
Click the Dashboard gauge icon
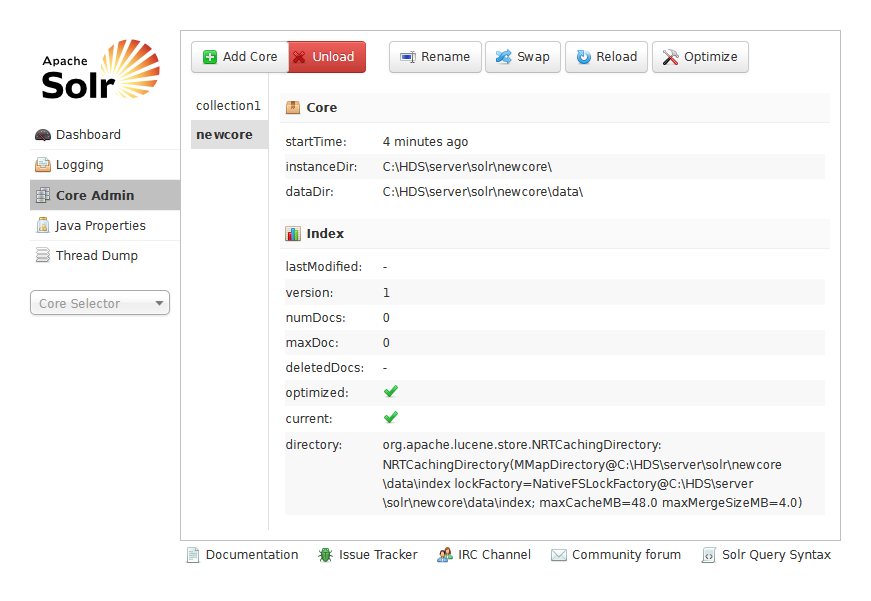pos(43,135)
